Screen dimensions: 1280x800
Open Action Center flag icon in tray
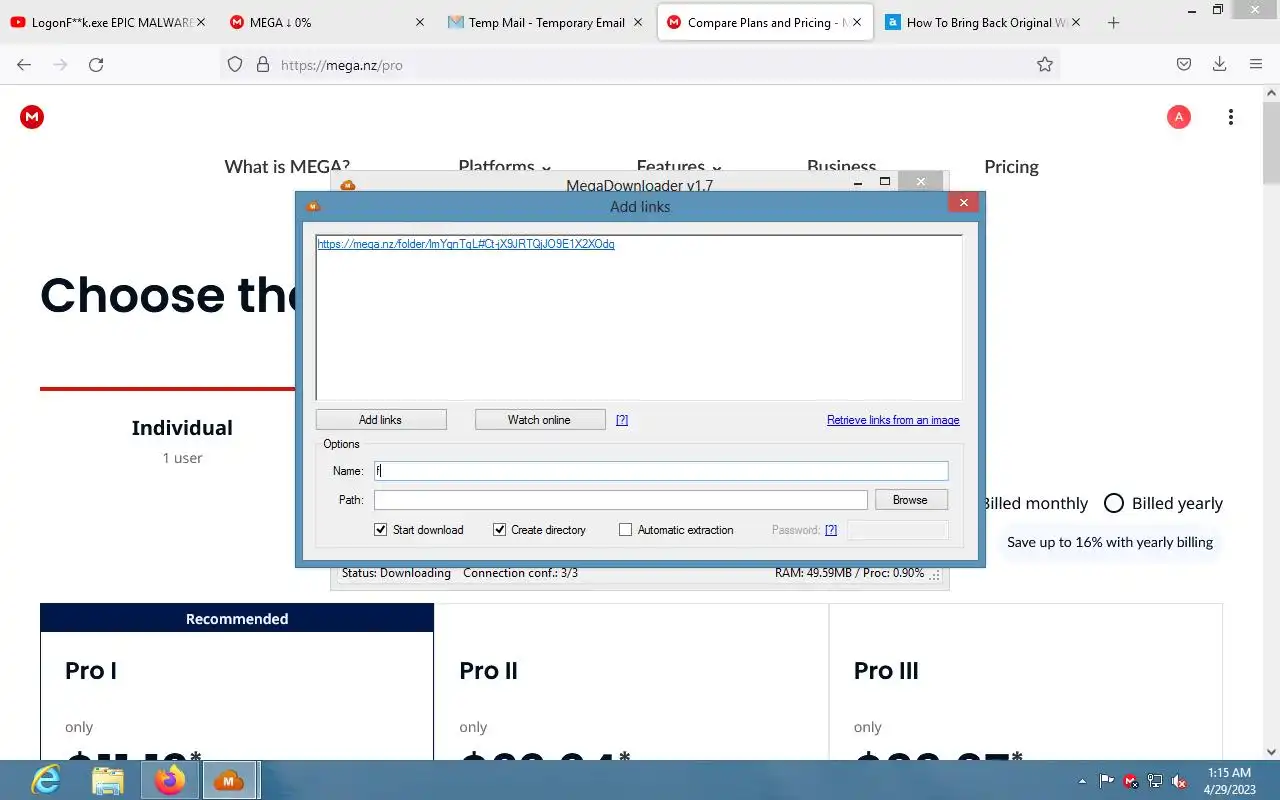click(x=1107, y=781)
